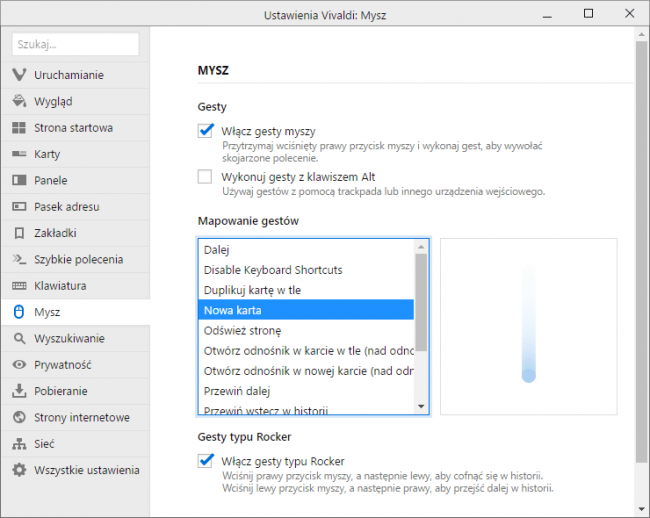
Task: Open Pasek adresu settings
Action: point(75,206)
